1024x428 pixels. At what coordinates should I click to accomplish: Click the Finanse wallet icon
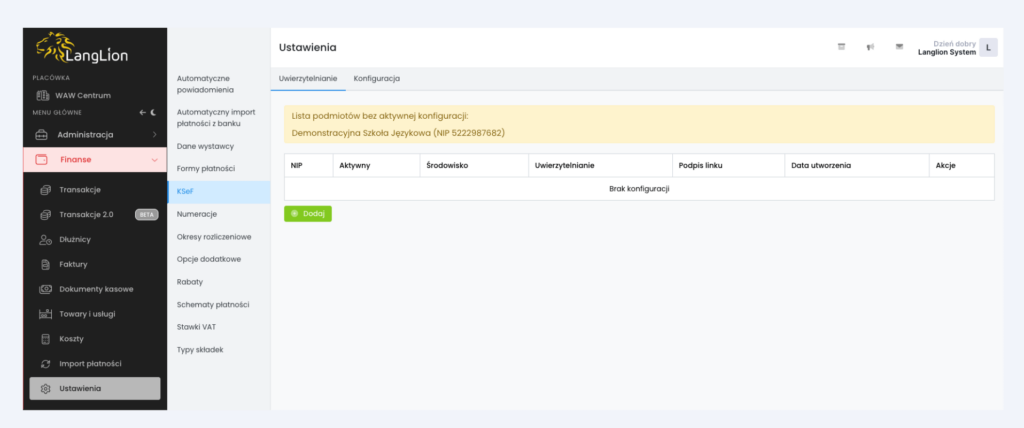(41, 159)
